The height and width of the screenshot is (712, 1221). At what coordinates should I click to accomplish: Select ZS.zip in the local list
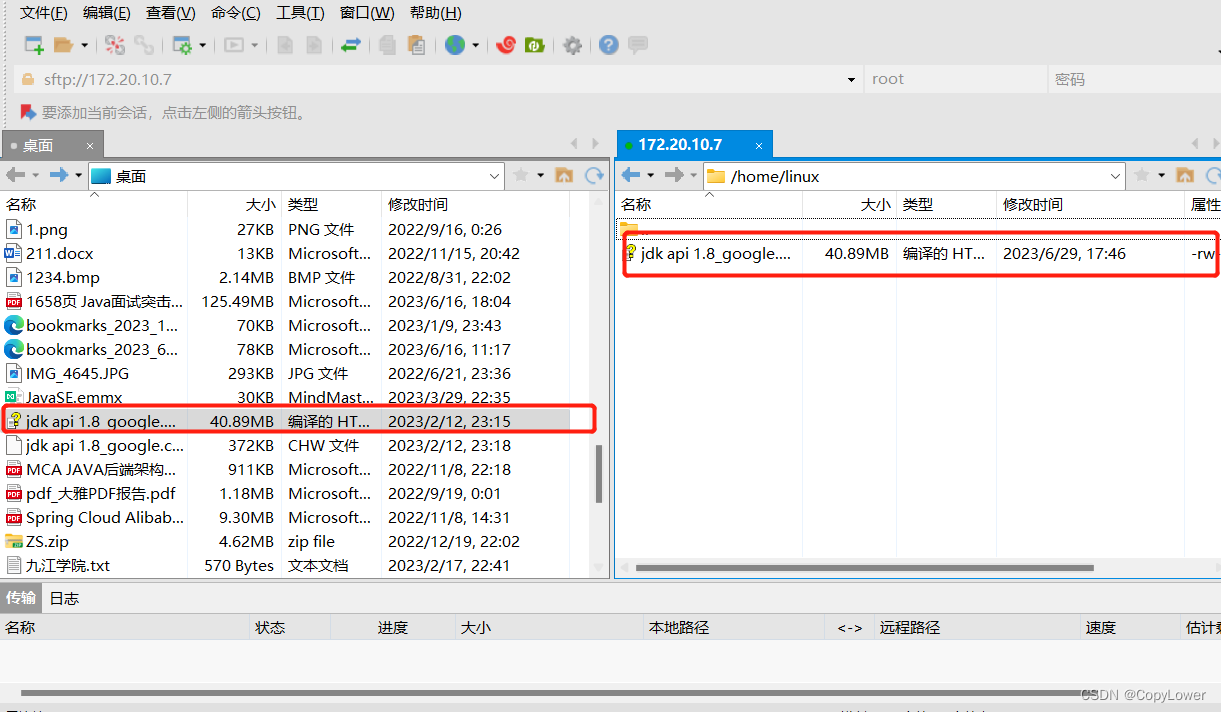[286, 541]
